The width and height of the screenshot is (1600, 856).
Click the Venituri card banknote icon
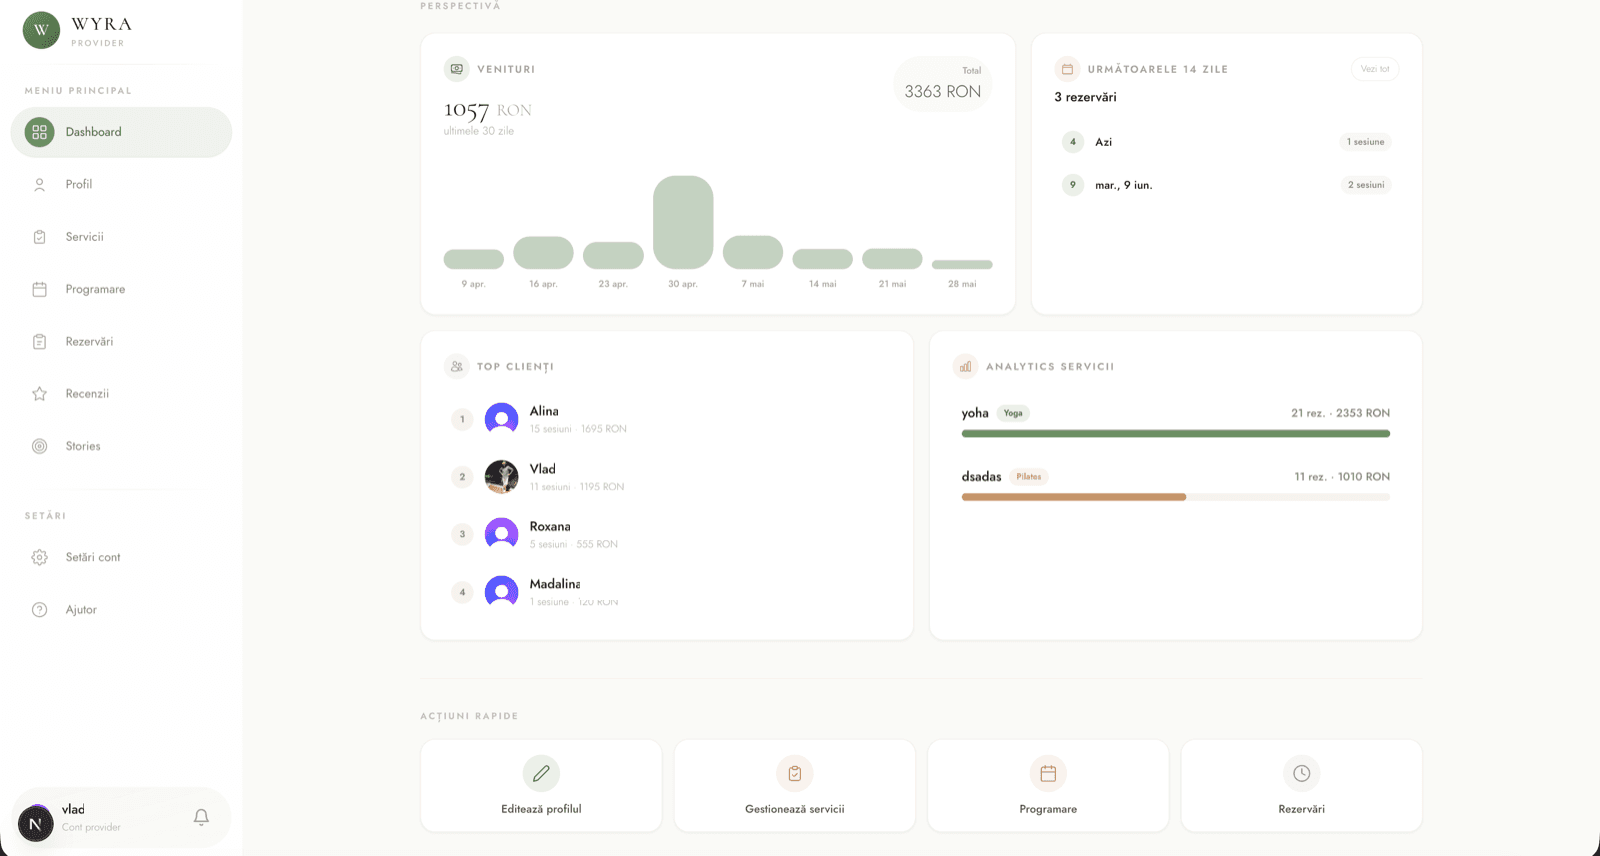pos(457,69)
